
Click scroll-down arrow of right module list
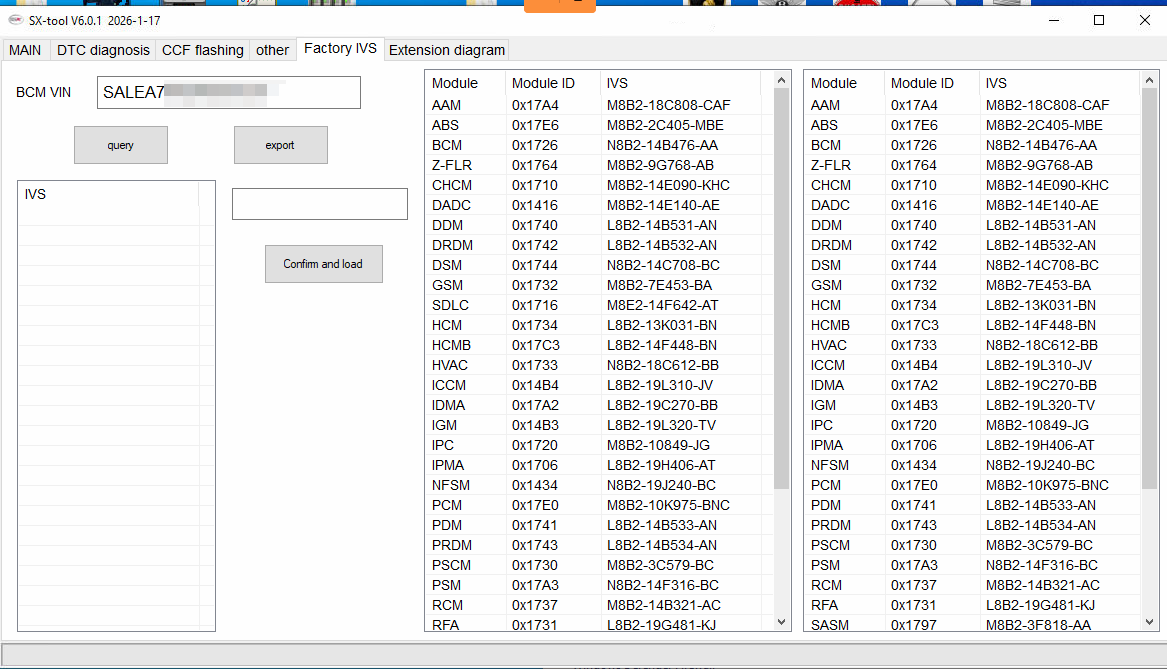[x=1151, y=622]
